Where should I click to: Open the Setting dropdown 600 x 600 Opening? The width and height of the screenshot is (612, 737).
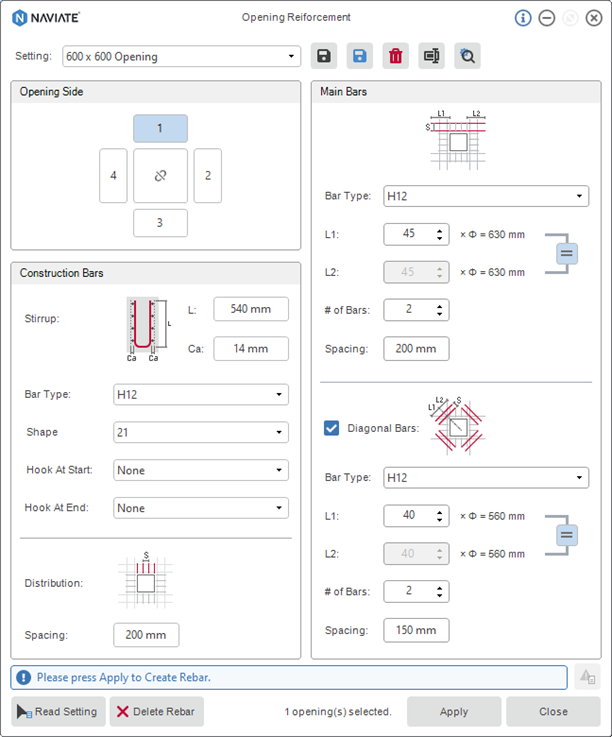181,57
